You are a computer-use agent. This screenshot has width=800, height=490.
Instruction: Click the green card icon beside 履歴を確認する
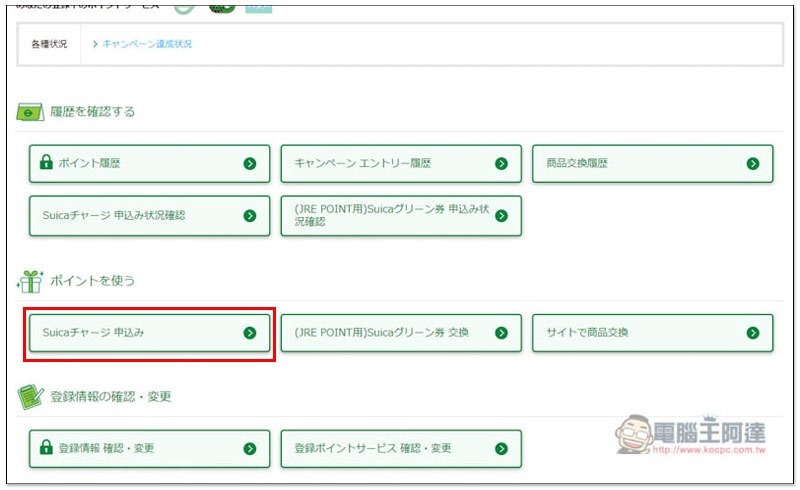point(30,111)
